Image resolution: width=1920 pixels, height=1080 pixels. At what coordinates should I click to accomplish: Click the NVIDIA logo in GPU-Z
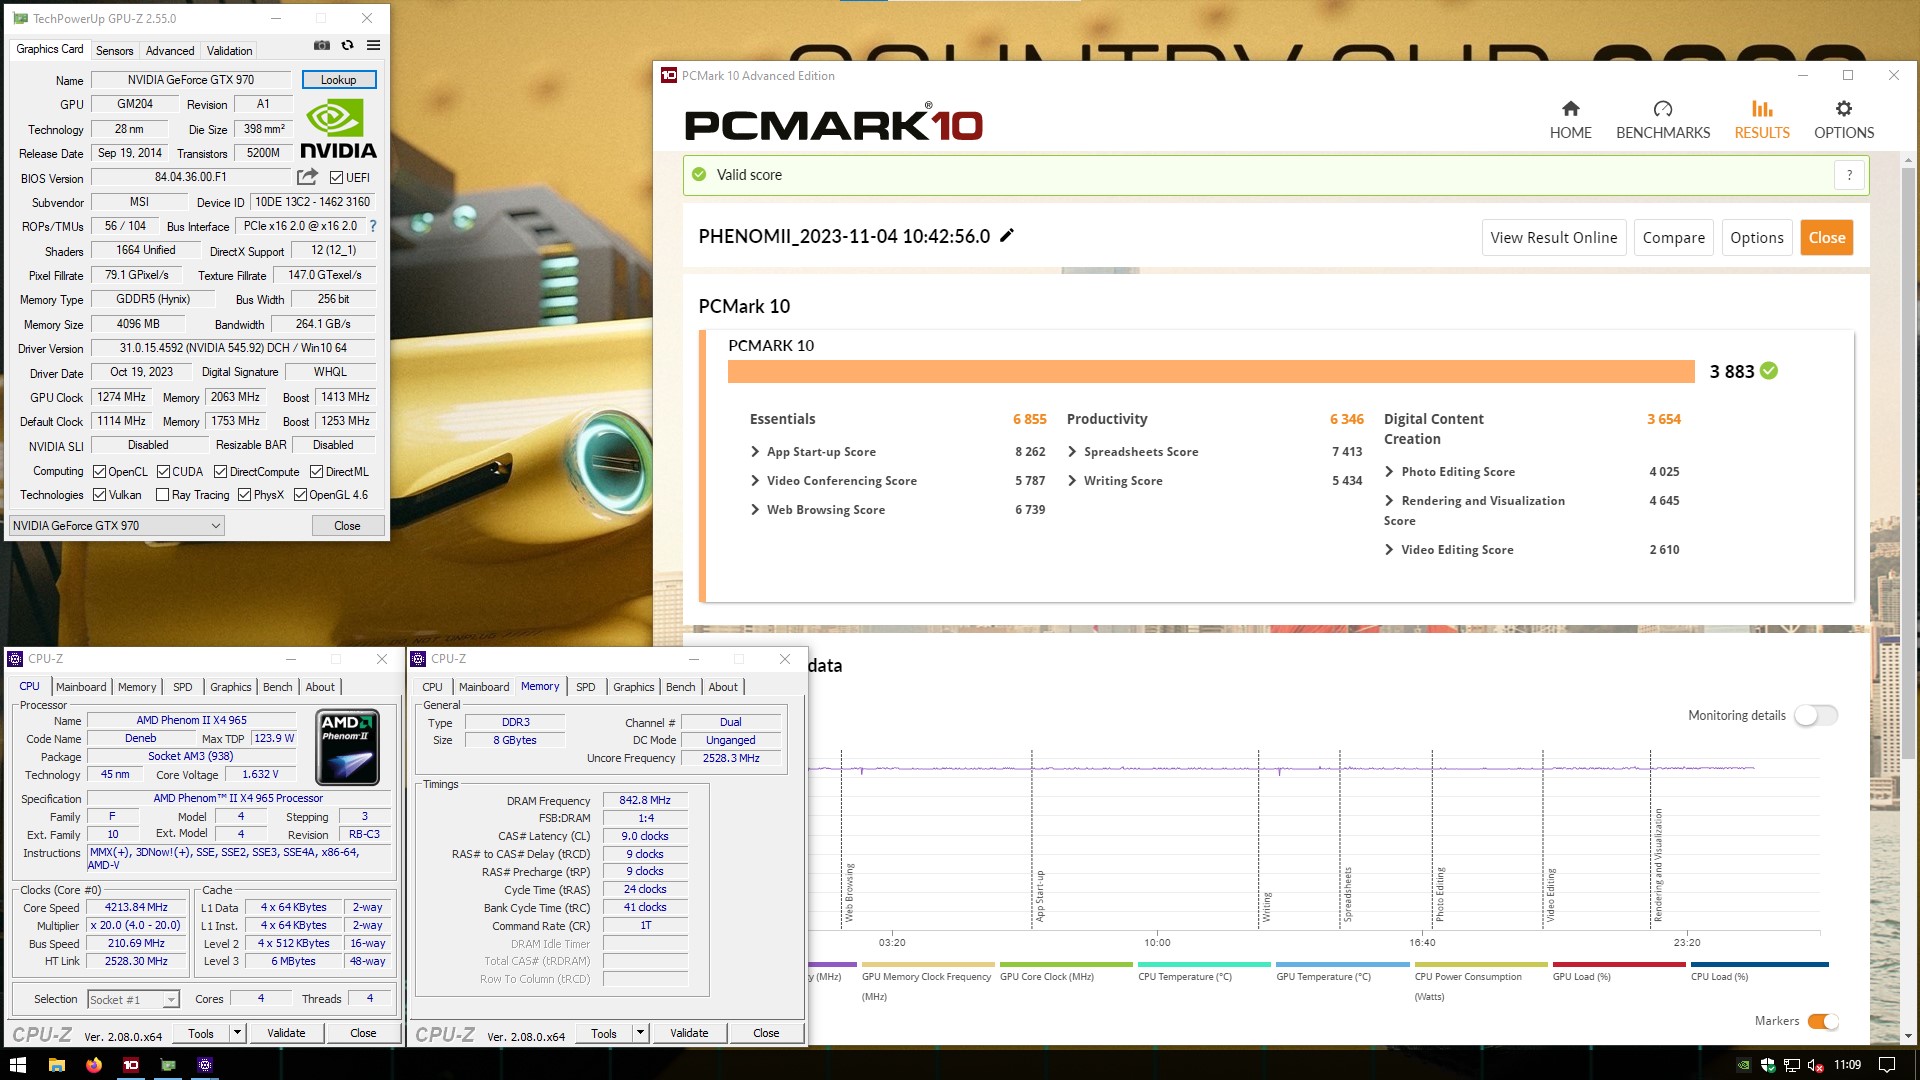338,130
